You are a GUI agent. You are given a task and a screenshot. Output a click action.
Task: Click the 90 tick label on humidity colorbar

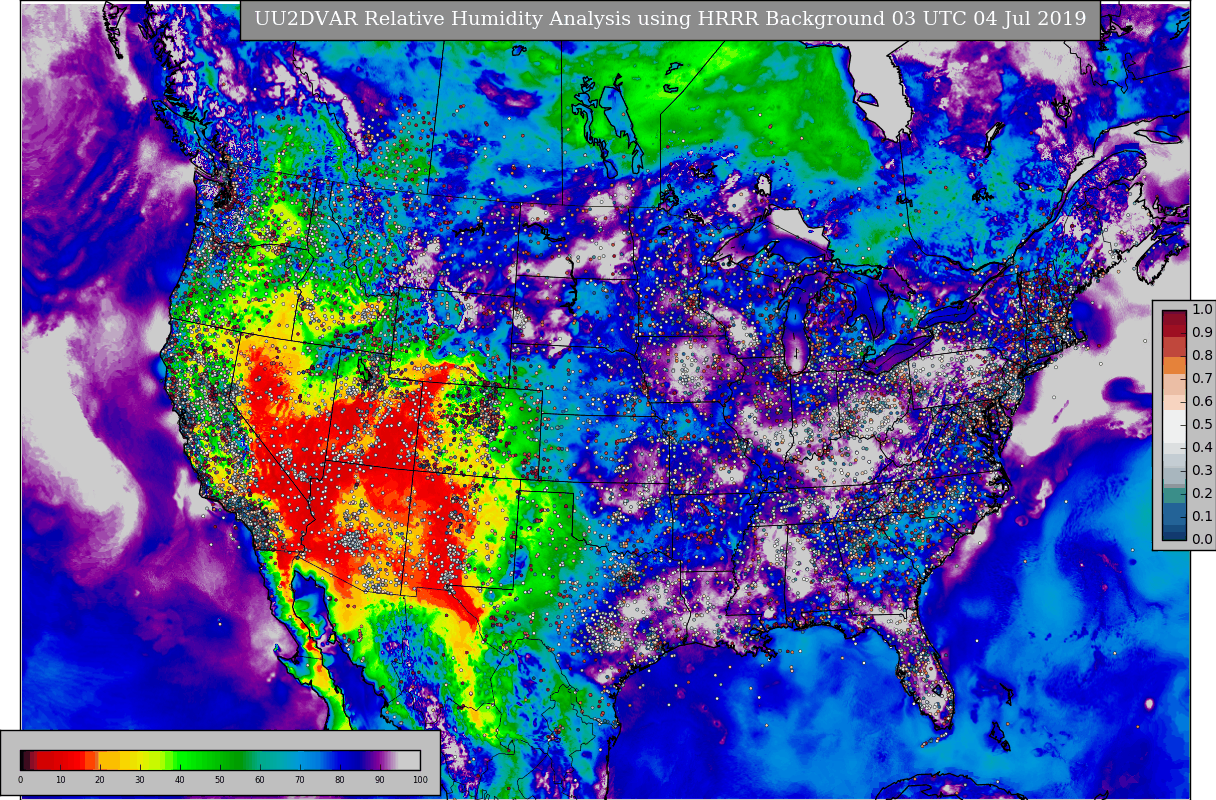pos(380,780)
